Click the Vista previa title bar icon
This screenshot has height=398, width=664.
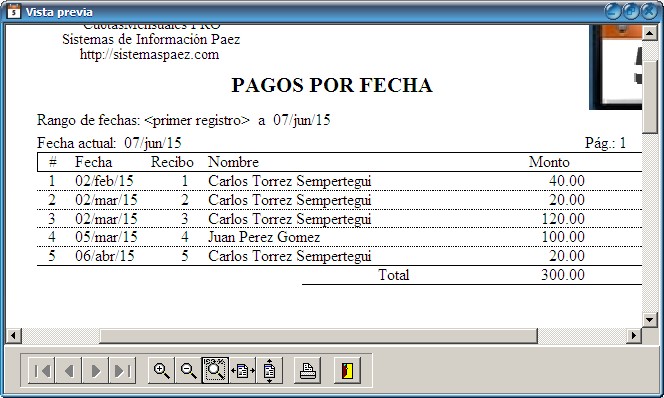click(x=14, y=11)
